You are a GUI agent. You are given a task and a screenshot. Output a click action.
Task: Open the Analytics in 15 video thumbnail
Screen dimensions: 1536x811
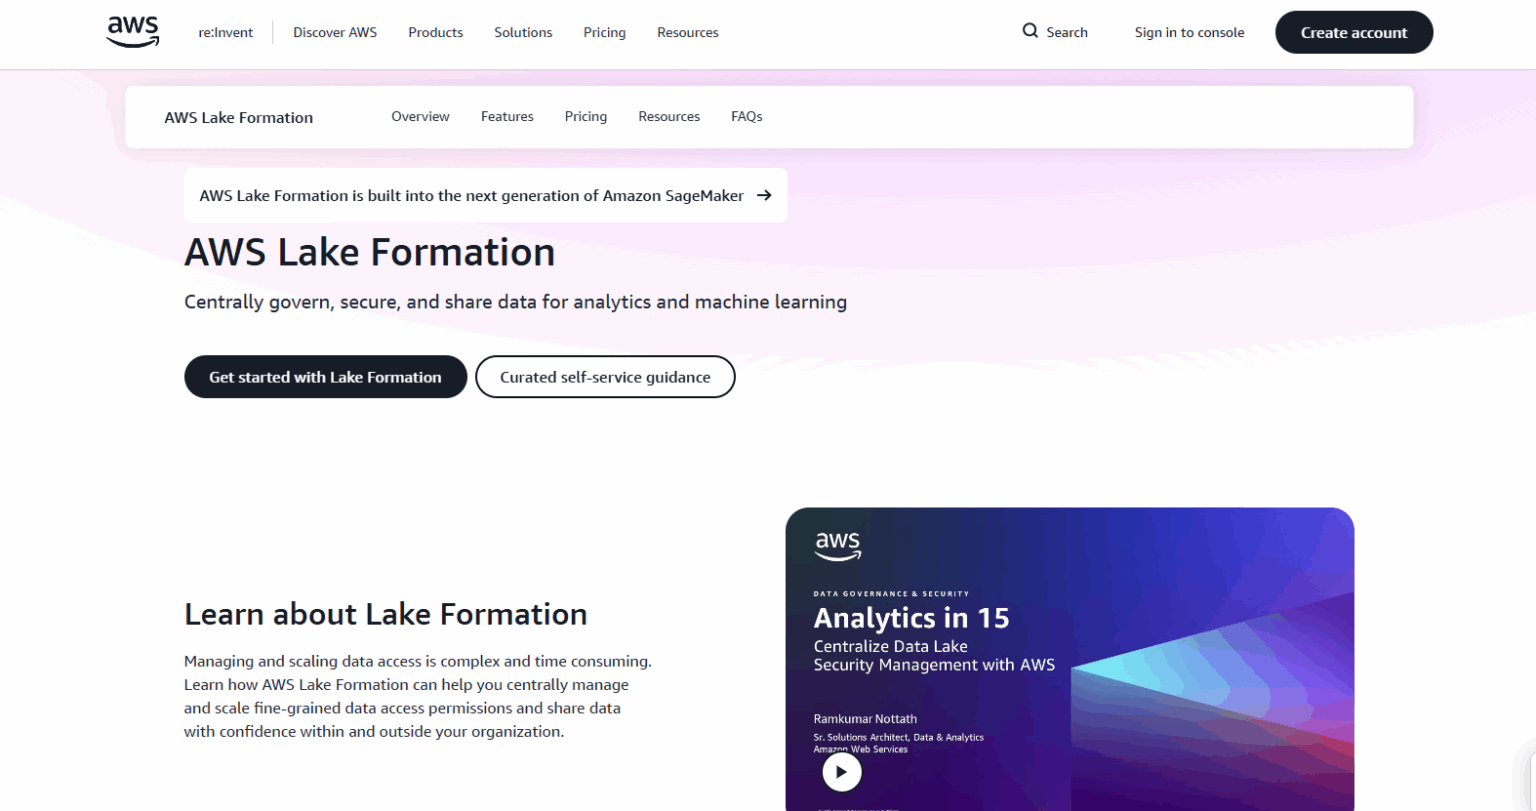pos(1070,659)
